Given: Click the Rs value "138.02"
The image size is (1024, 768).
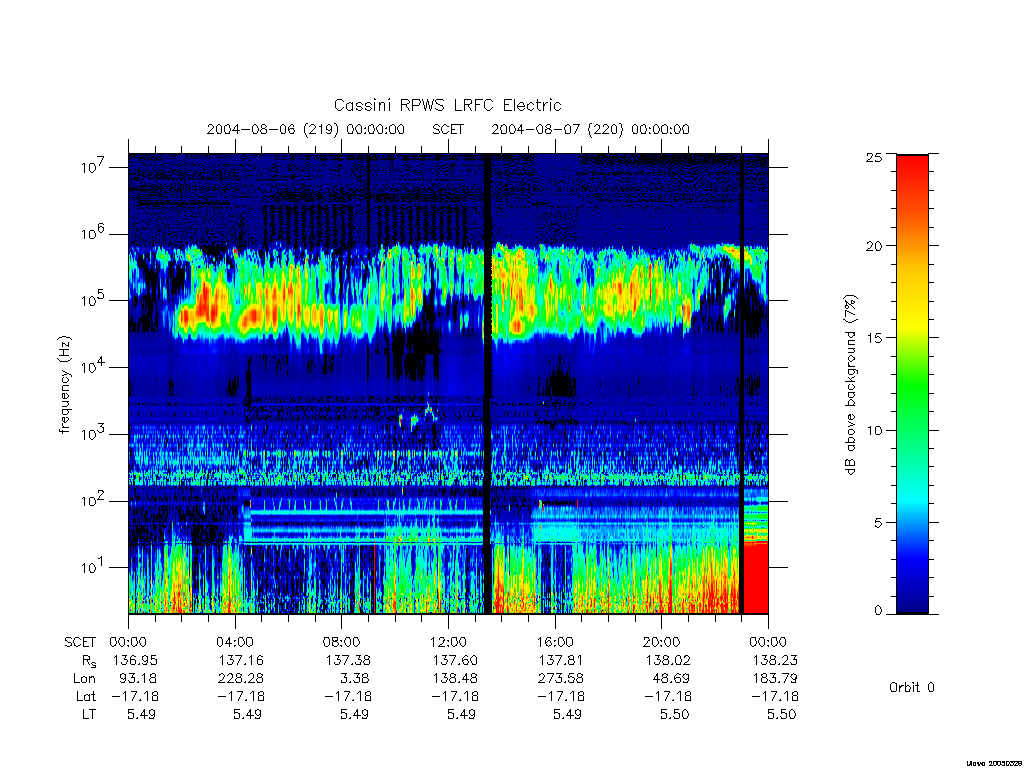Looking at the screenshot, I should pyautogui.click(x=667, y=660).
